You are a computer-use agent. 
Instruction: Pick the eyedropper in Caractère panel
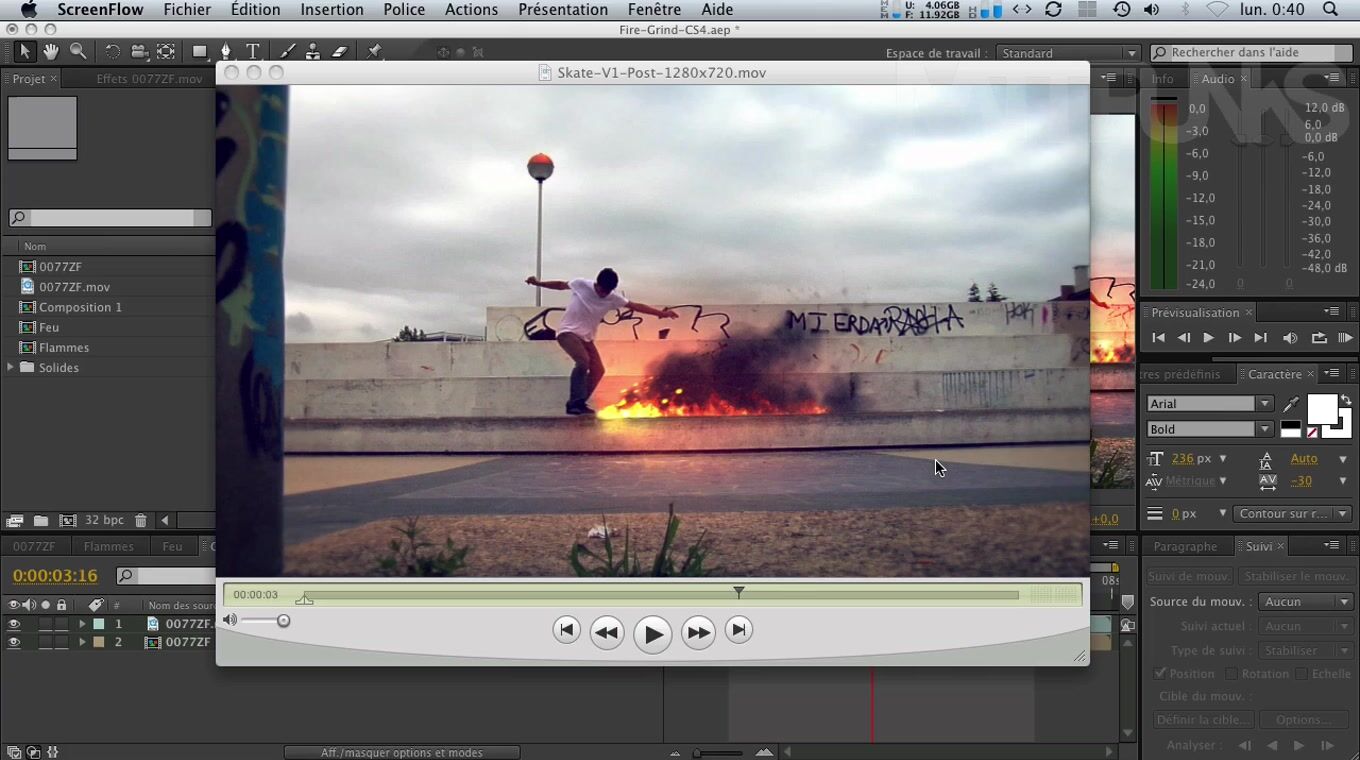point(1291,404)
